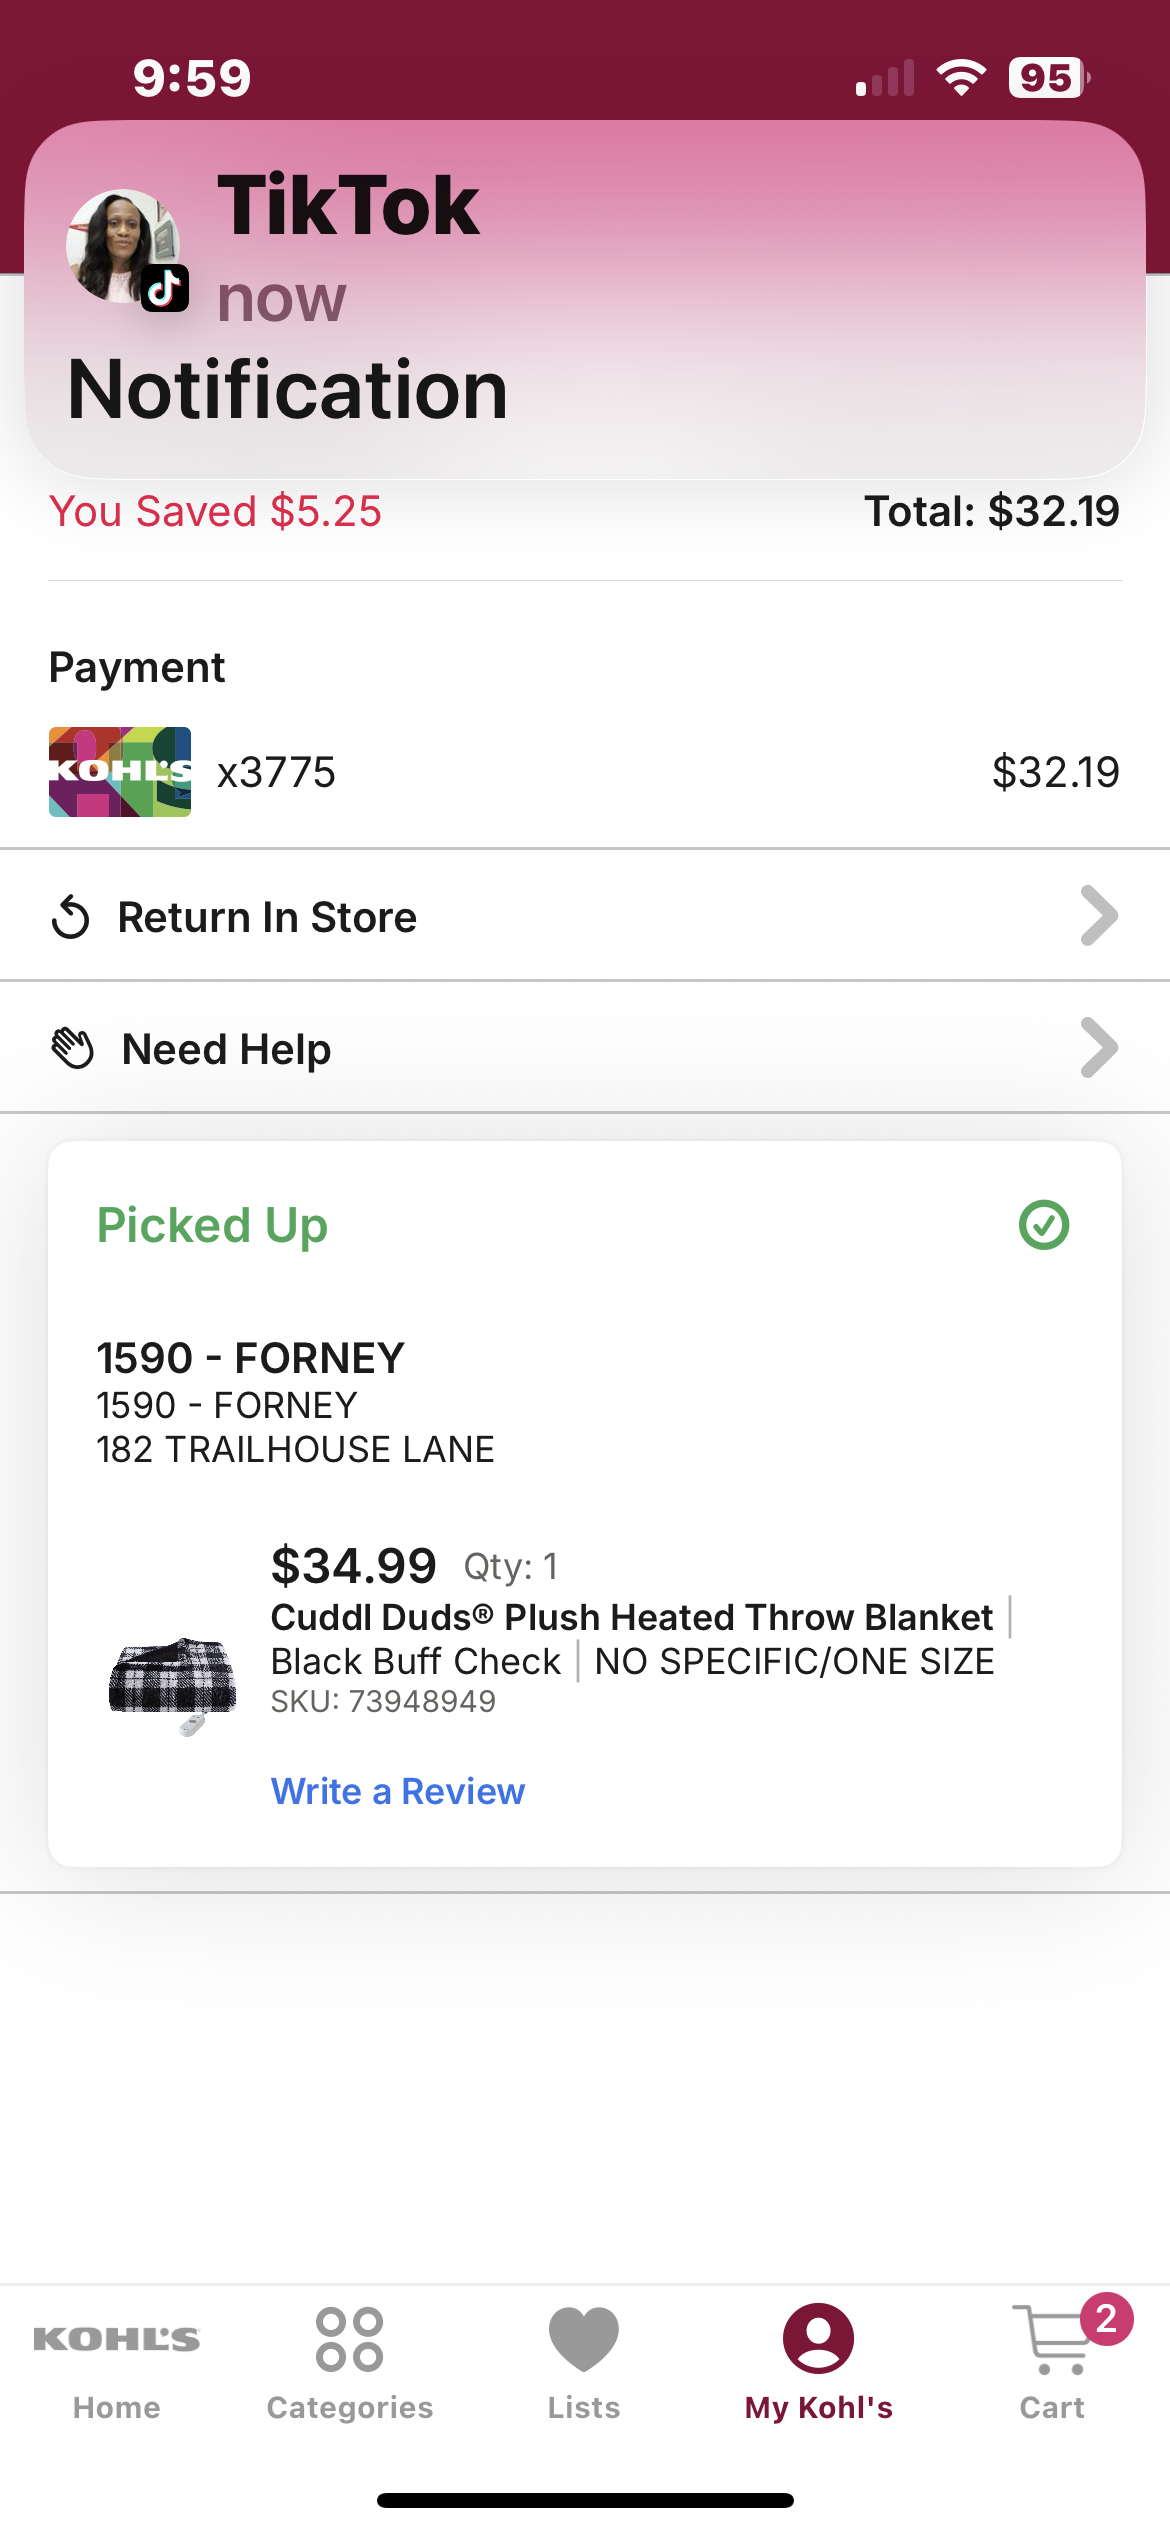Tap the green Picked Up checkmark
This screenshot has height=2532, width=1170.
1044,1225
